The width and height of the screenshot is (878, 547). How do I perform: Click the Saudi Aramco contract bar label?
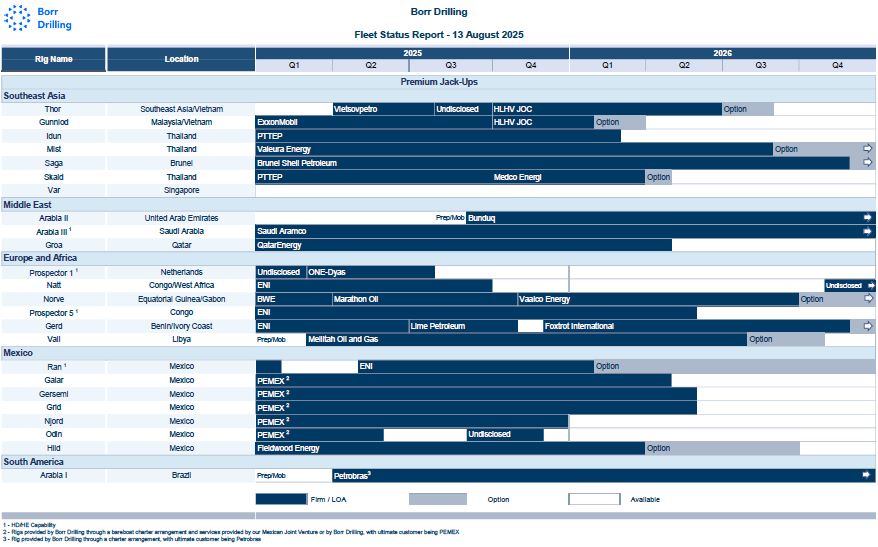[282, 231]
